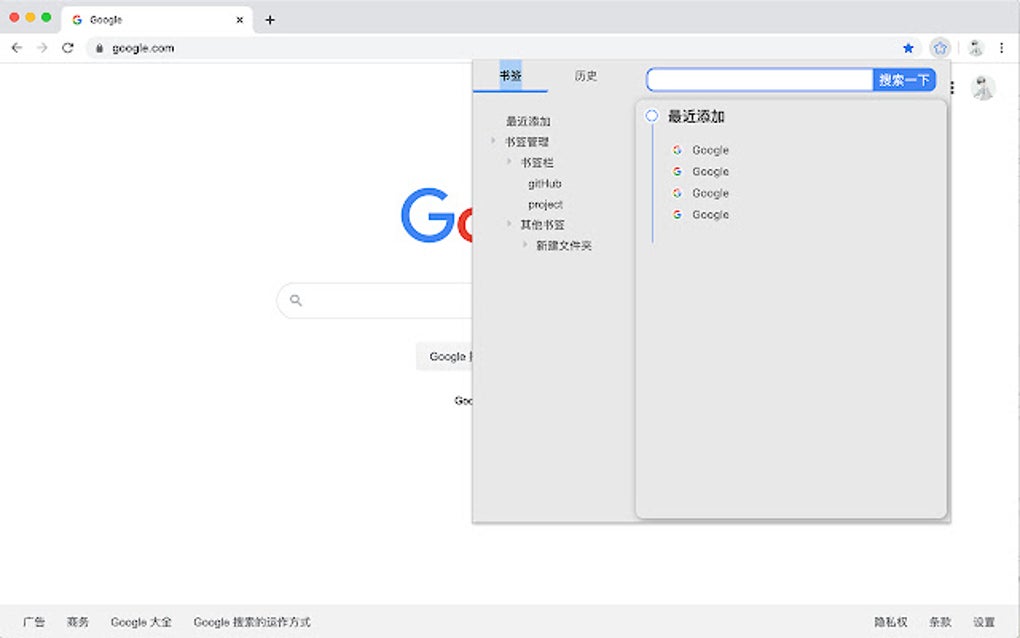This screenshot has width=1020, height=638.
Task: Expand the 其他书签 folder
Action: pyautogui.click(x=508, y=224)
